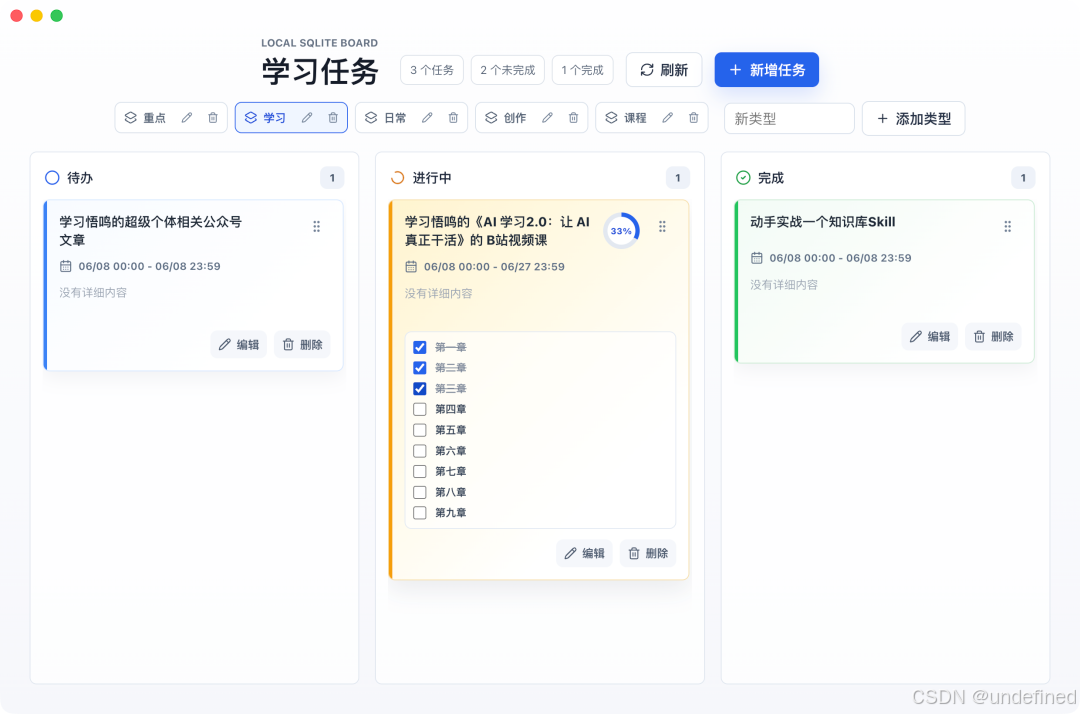The image size is (1080, 714).
Task: Click date range 06/08 00:00 - 06/27 23:59
Action: pos(494,266)
